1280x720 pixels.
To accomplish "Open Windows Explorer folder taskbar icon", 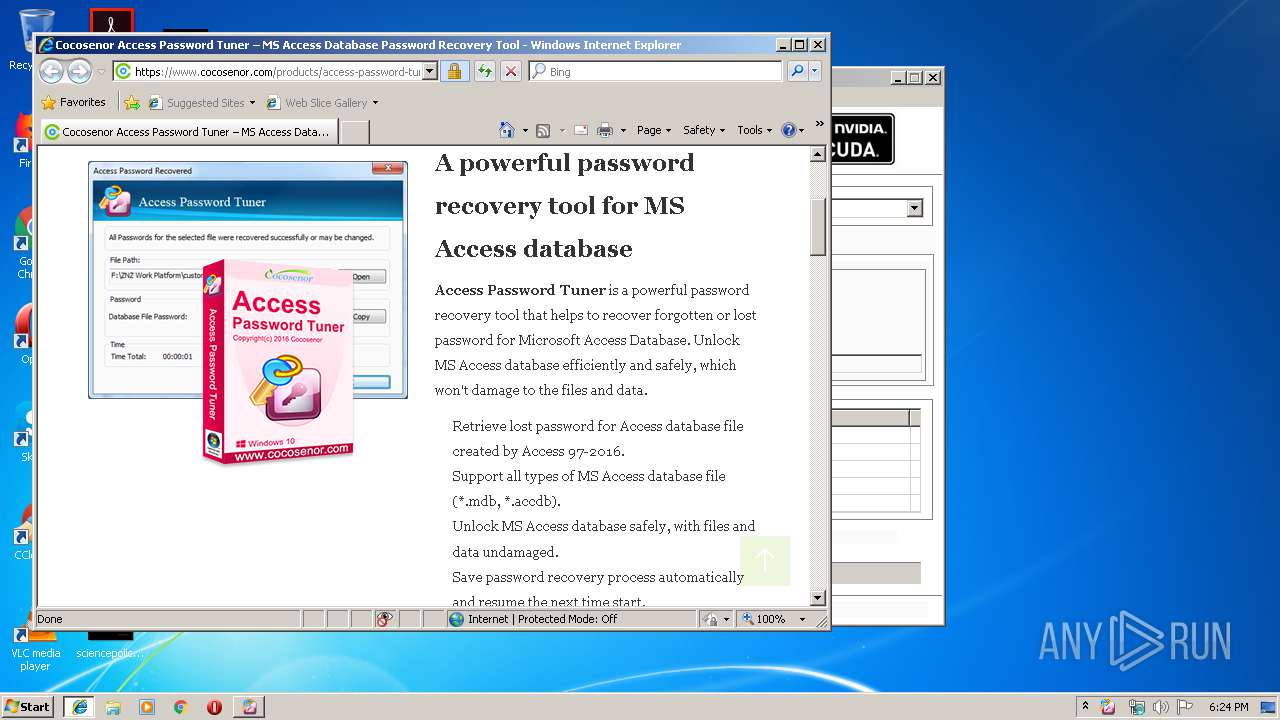I will click(x=113, y=706).
